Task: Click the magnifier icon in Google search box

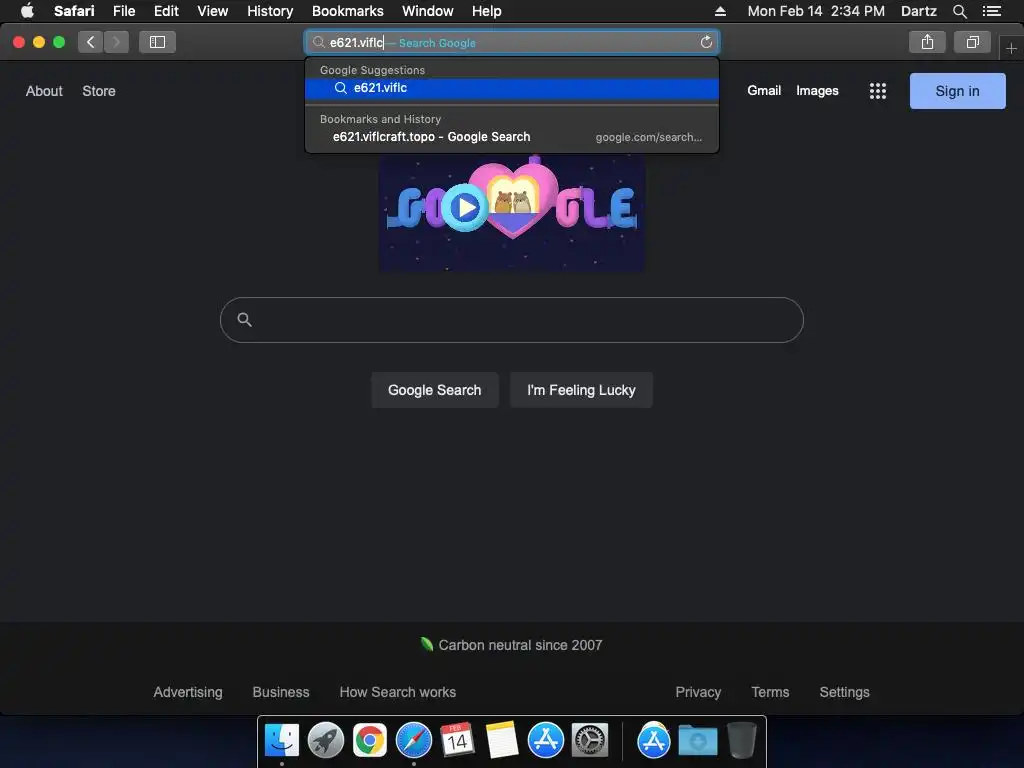Action: (244, 319)
